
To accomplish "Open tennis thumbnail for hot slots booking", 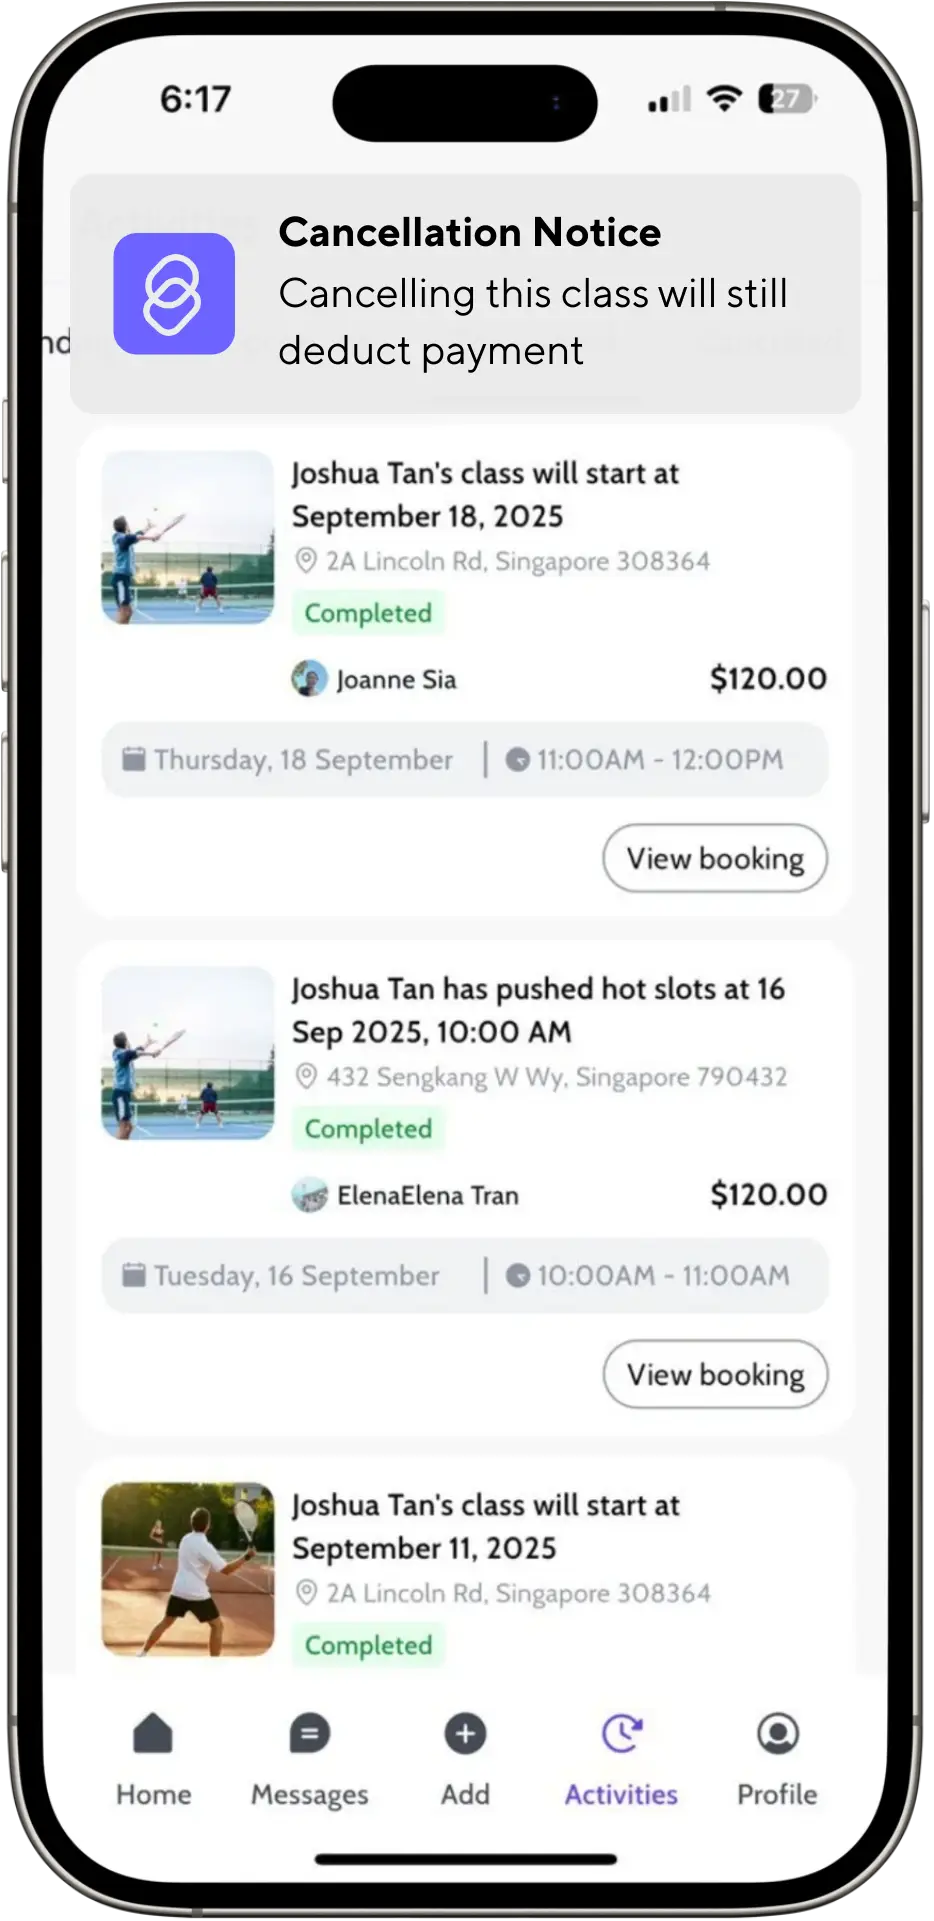I will pyautogui.click(x=188, y=1054).
